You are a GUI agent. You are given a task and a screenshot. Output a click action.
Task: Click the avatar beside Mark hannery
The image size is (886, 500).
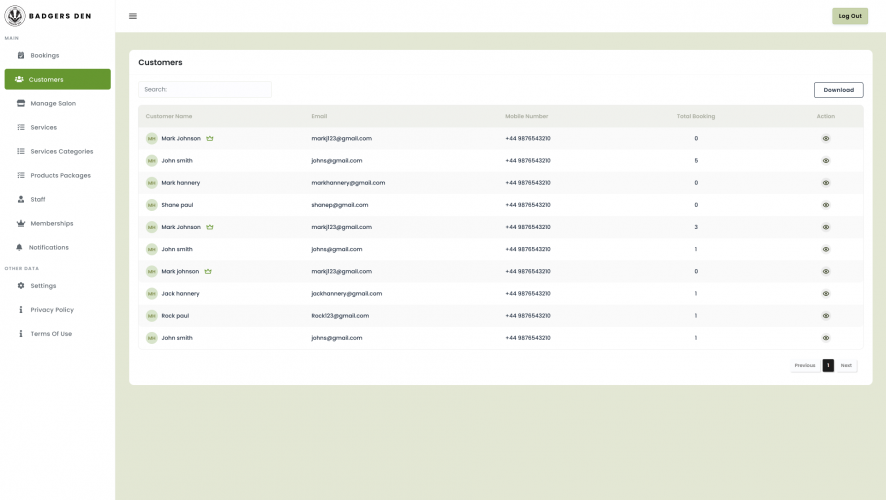pos(151,183)
